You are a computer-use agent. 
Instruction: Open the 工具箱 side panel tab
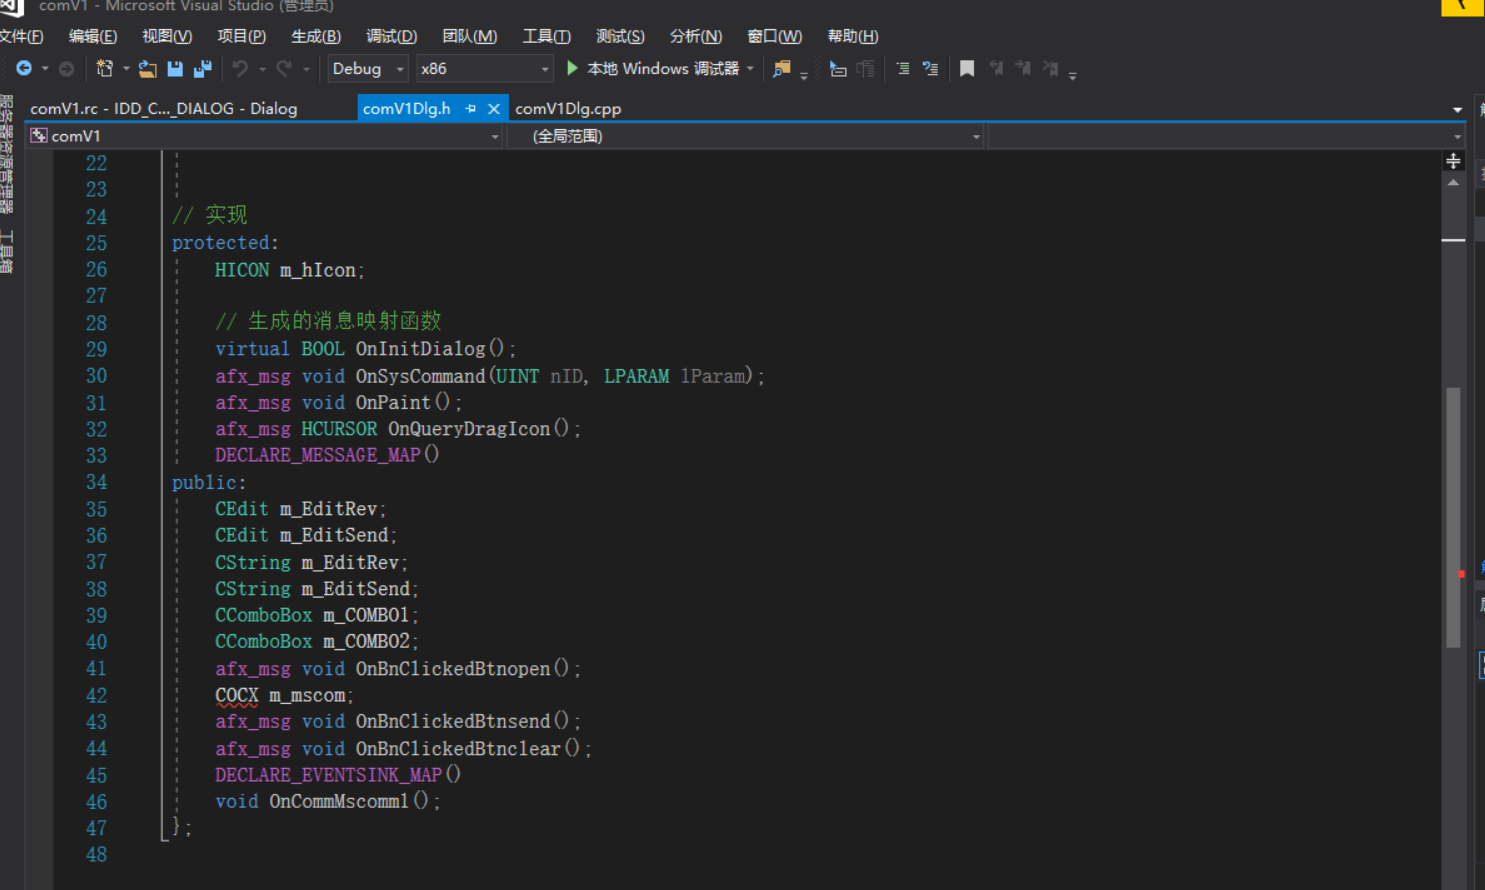(7, 252)
